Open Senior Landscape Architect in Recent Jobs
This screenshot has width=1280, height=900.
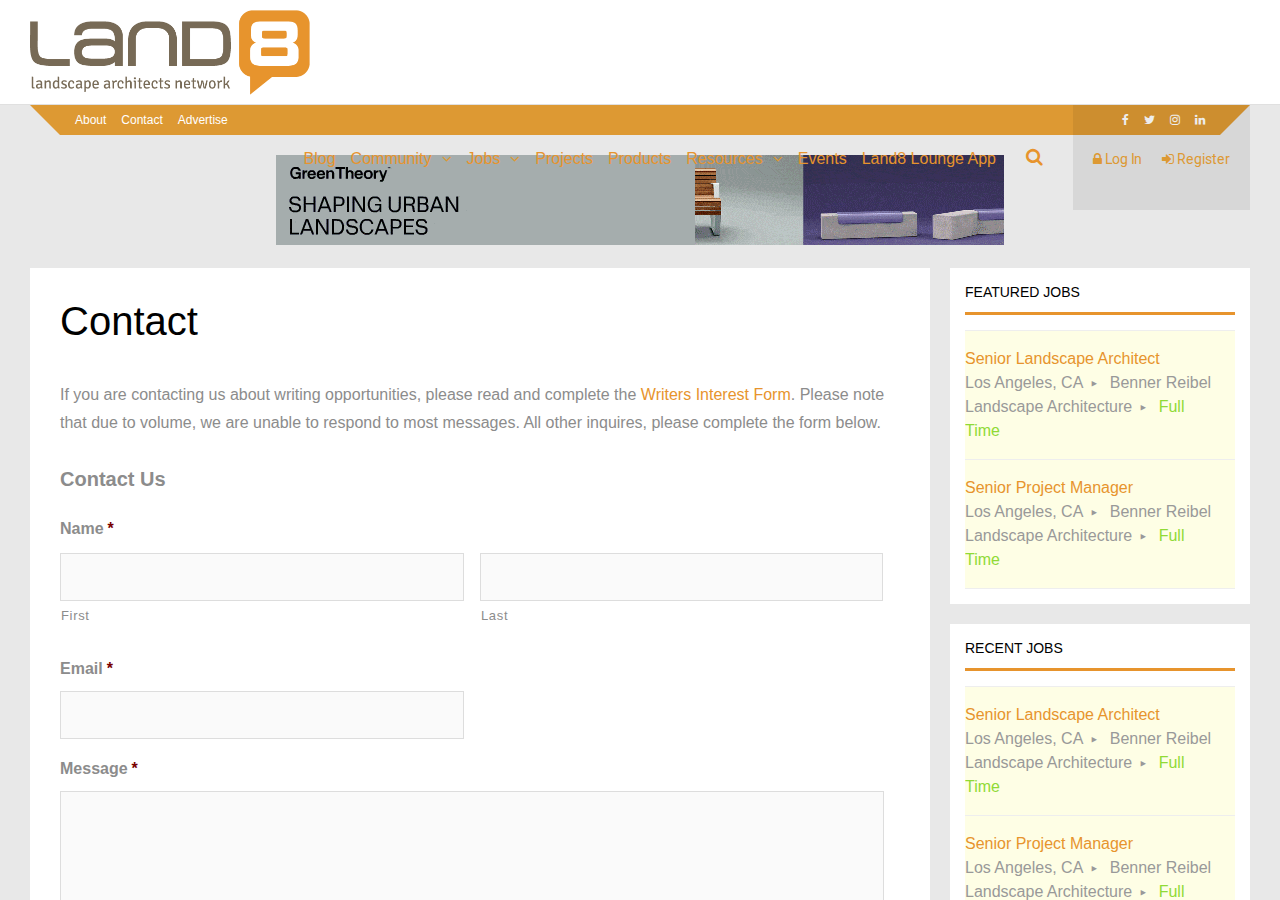pos(1062,714)
